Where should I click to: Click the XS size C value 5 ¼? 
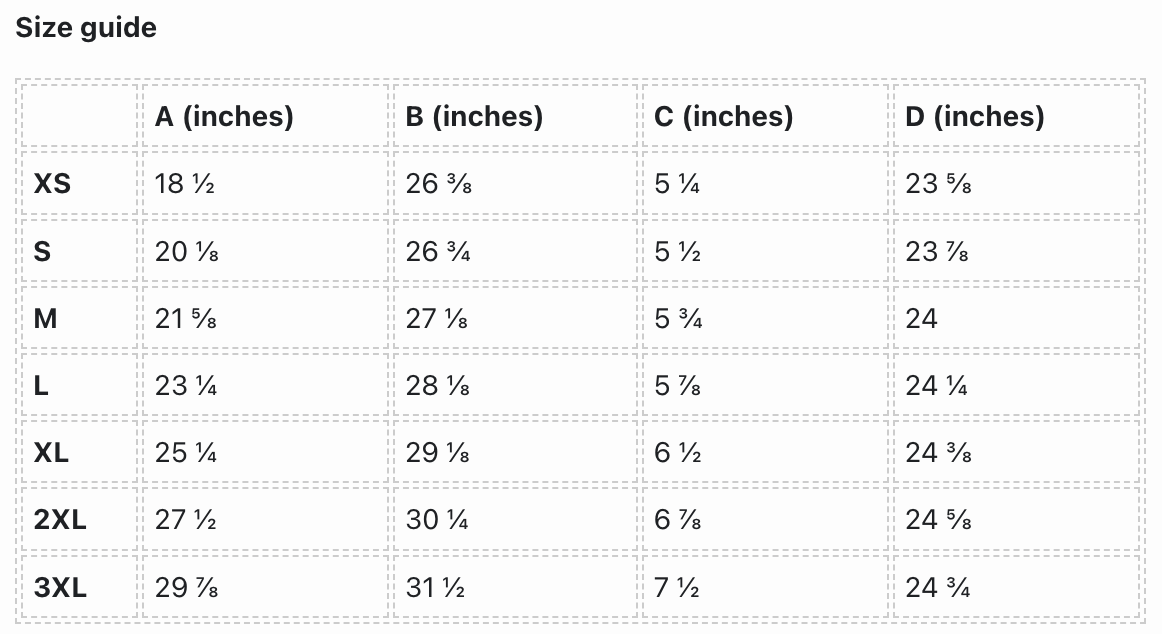pyautogui.click(x=677, y=184)
